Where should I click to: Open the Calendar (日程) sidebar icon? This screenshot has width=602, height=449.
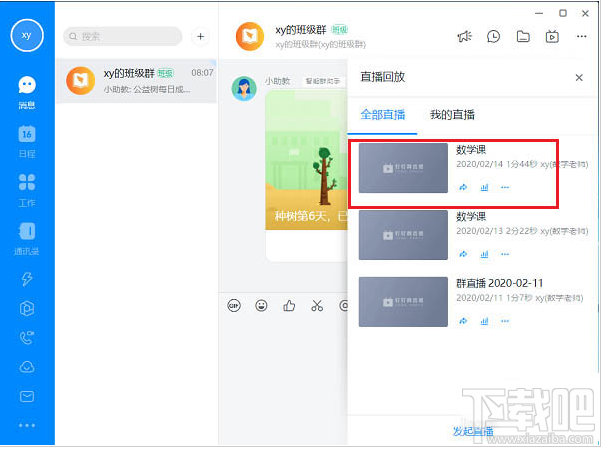tap(27, 141)
